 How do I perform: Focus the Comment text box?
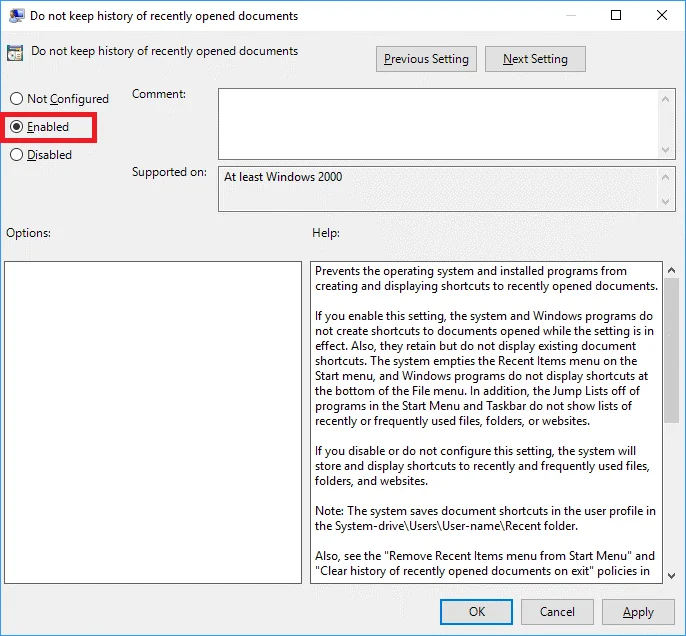click(438, 123)
